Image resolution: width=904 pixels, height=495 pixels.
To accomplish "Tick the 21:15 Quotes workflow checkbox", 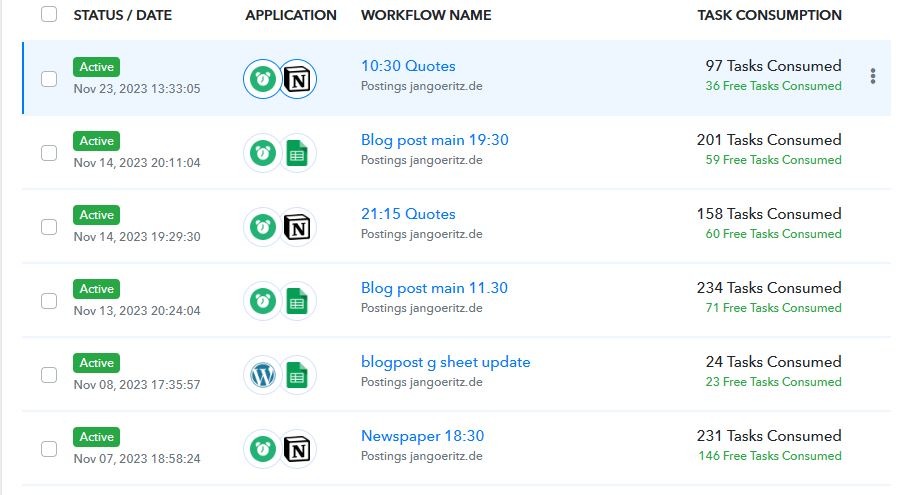I will [49, 227].
